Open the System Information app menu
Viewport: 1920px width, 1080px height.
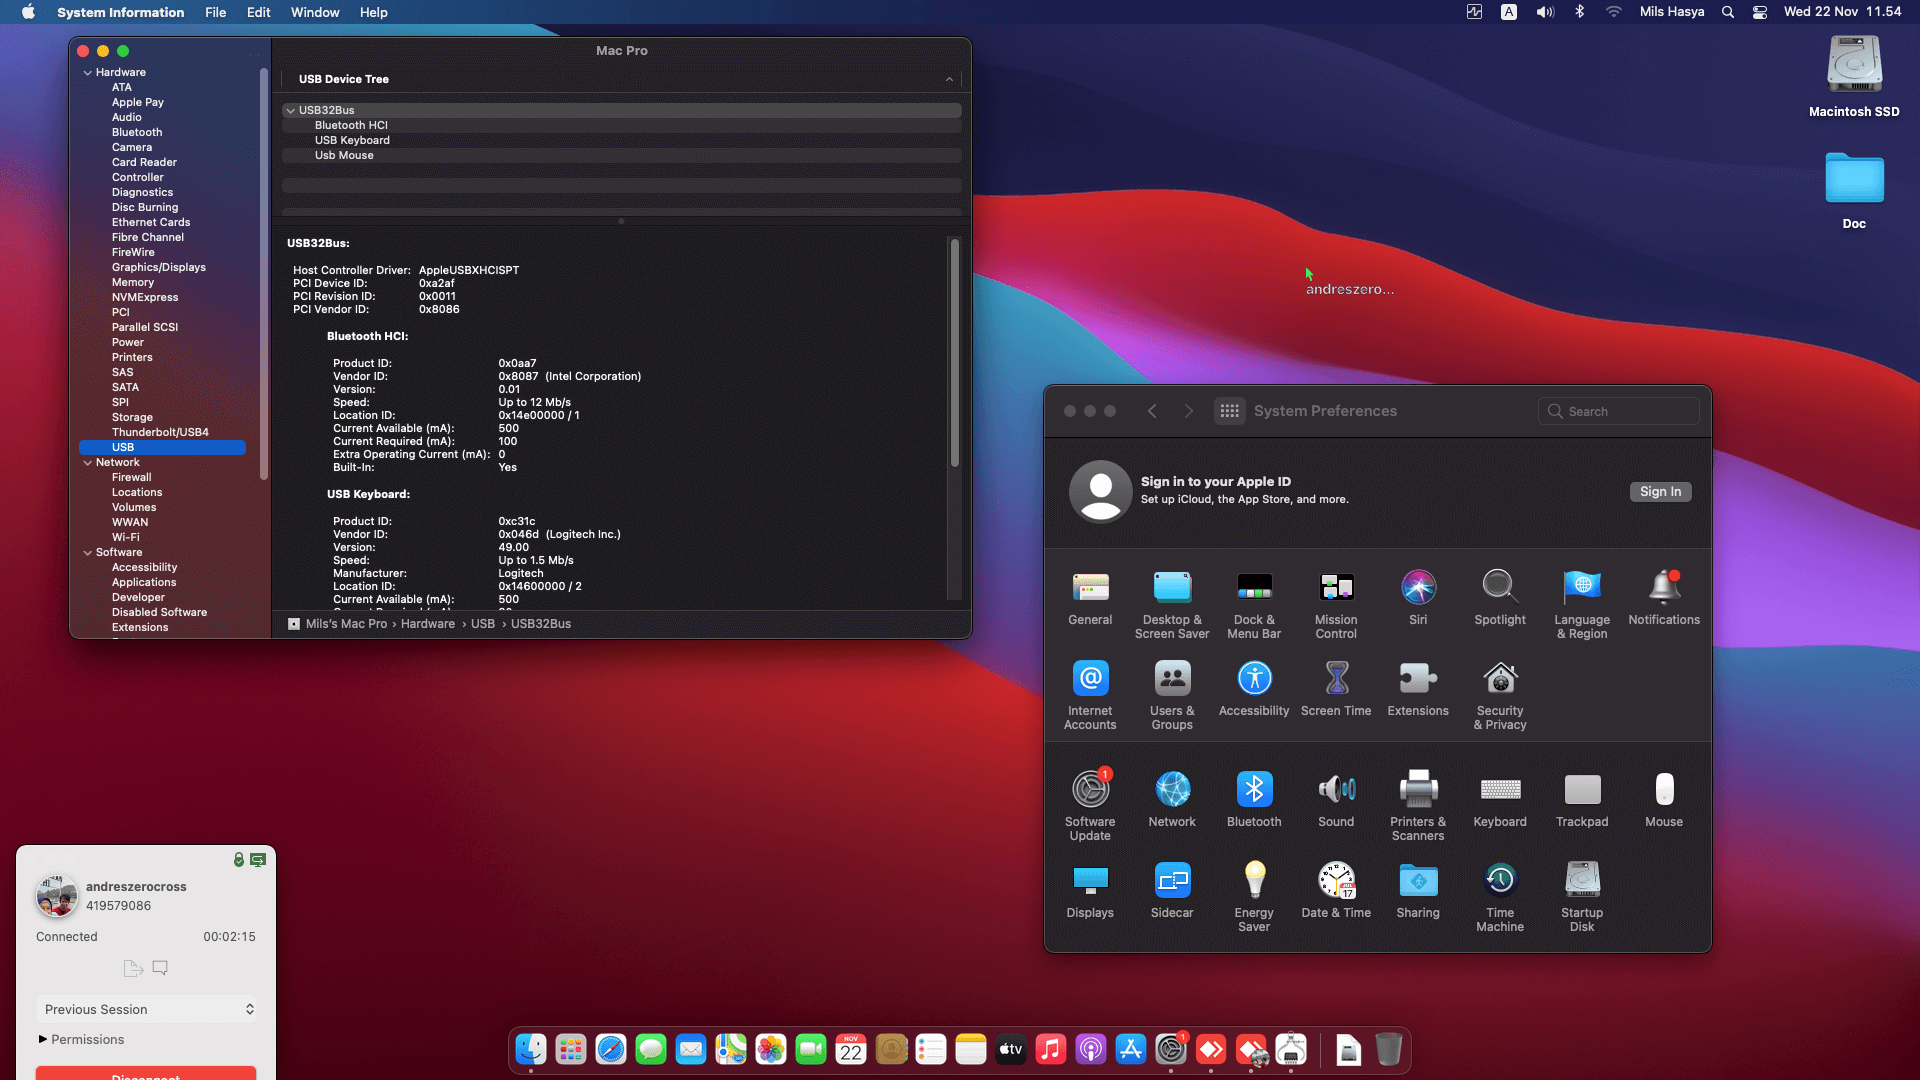click(120, 12)
